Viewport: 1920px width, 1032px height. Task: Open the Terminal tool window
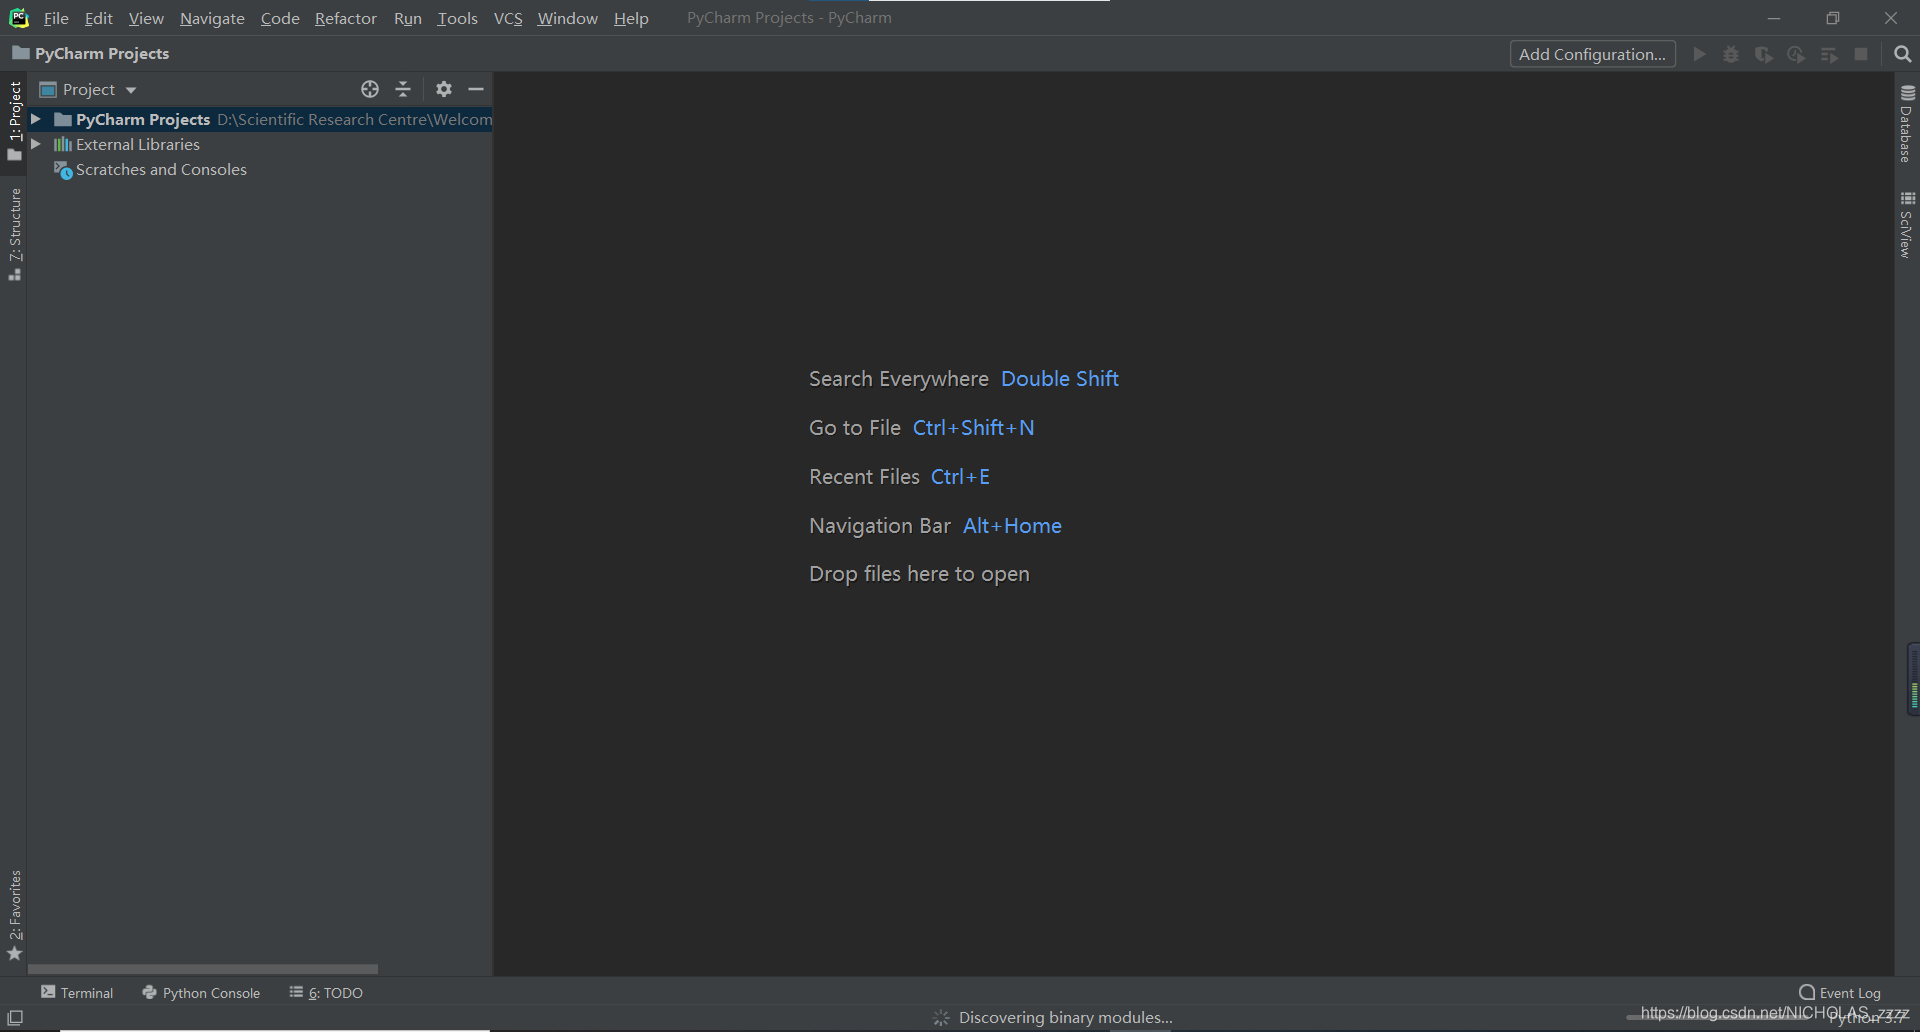click(x=77, y=992)
